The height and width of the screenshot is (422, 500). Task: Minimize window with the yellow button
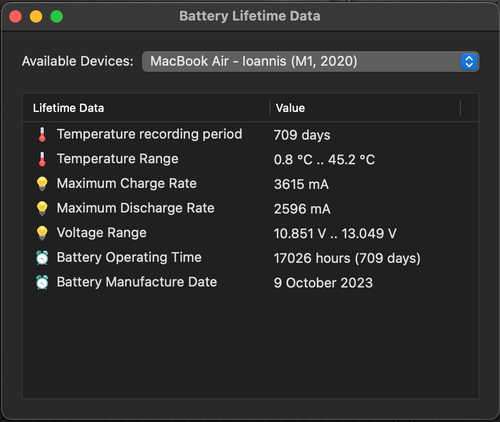tap(36, 16)
